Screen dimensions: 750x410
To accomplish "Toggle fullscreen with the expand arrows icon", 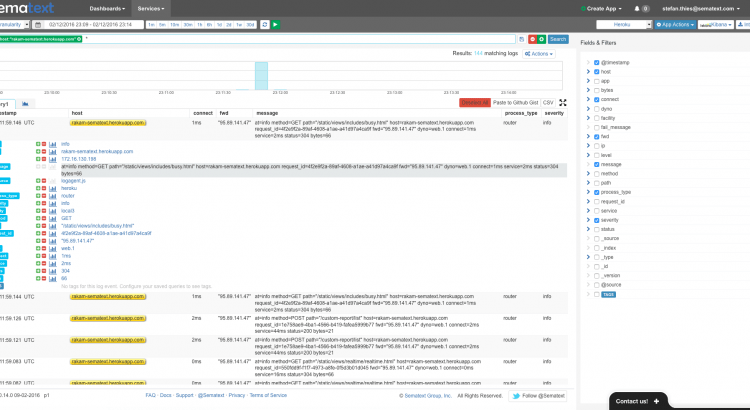I will pyautogui.click(x=562, y=102).
